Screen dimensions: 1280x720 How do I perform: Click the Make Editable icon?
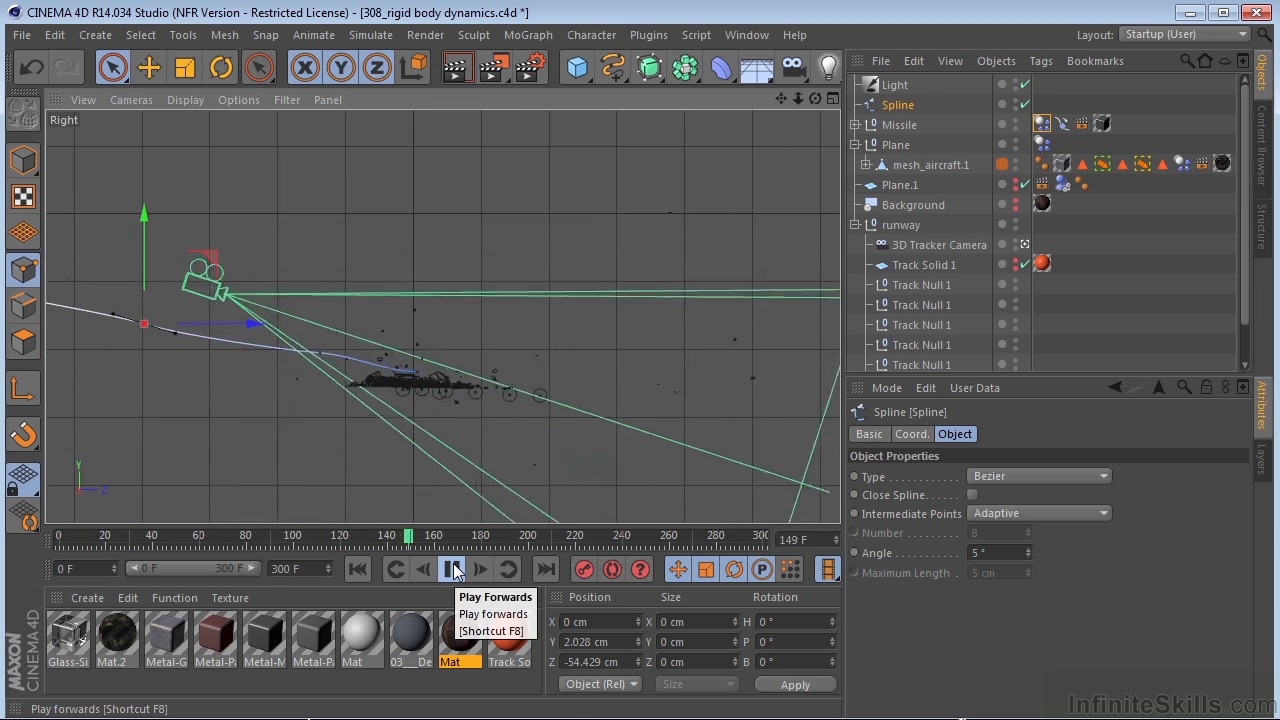tap(23, 113)
